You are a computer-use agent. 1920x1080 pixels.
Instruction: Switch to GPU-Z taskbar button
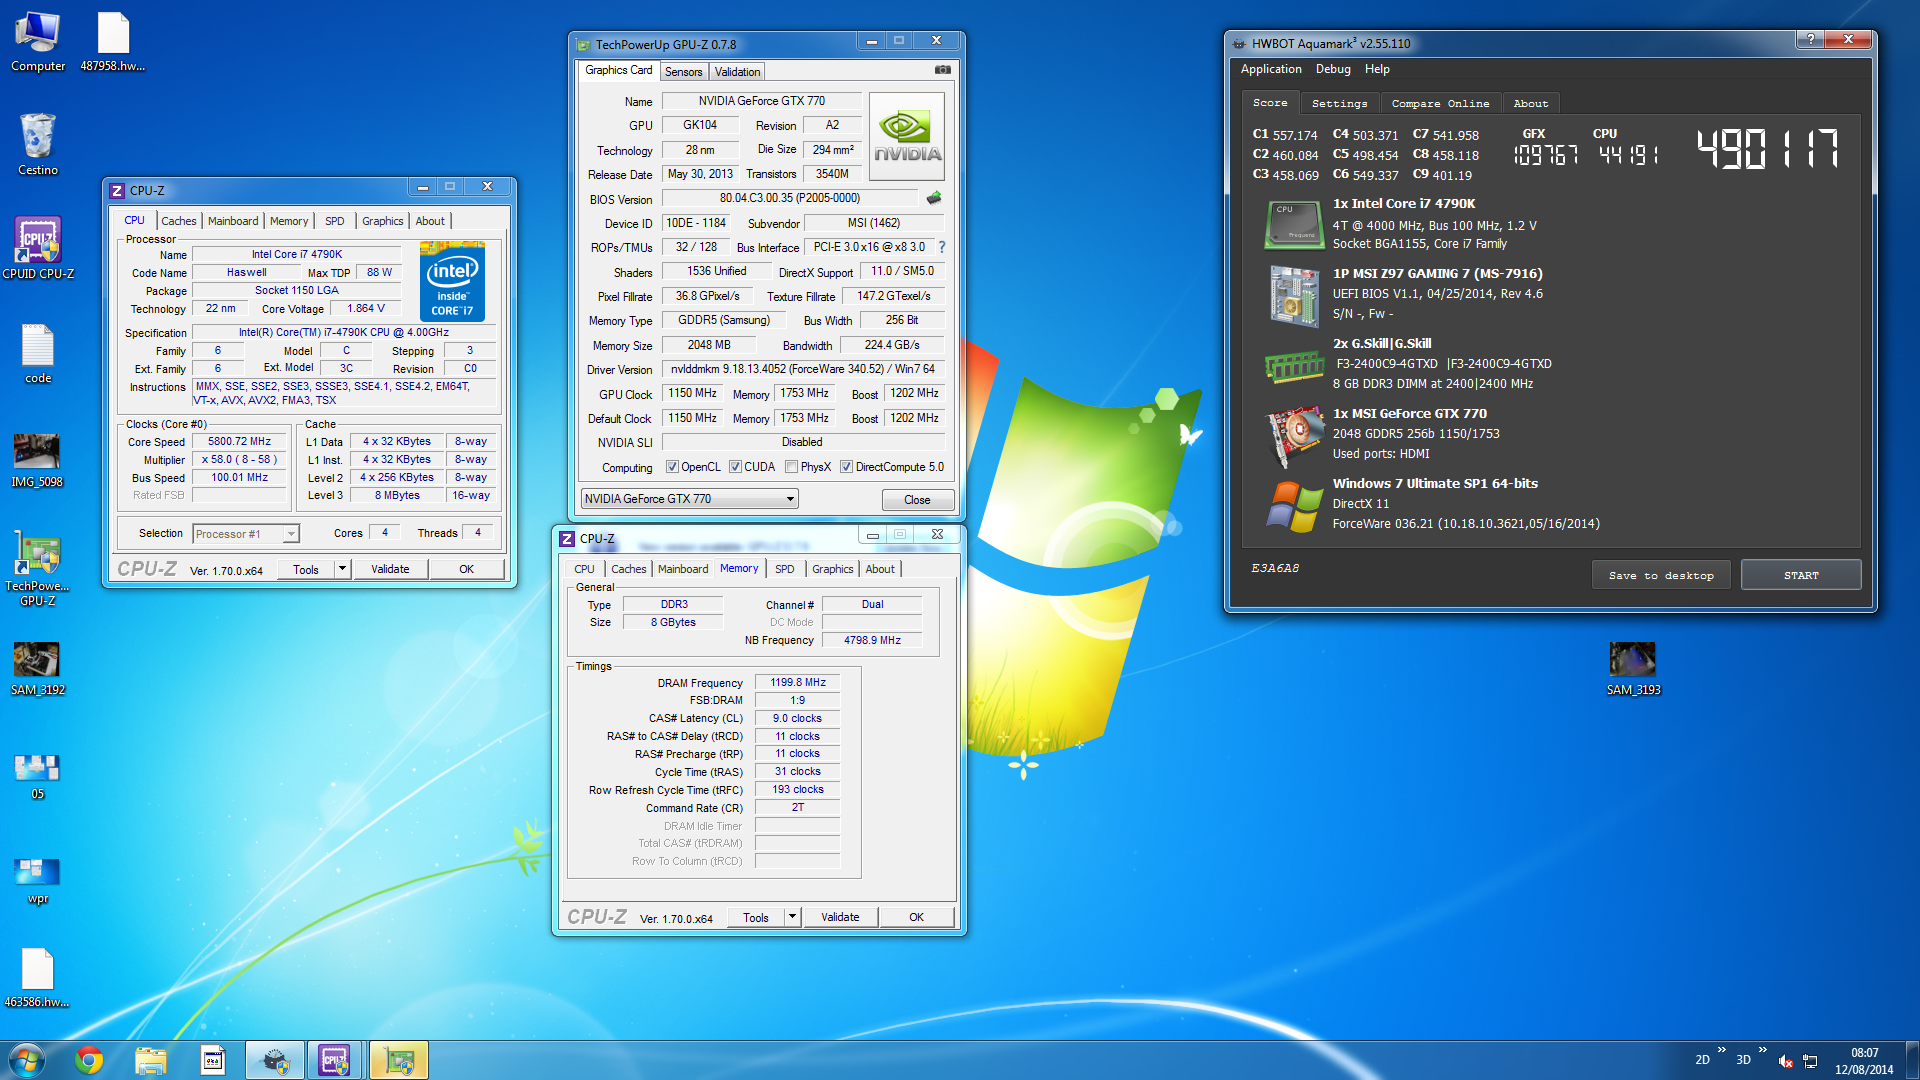[399, 1060]
